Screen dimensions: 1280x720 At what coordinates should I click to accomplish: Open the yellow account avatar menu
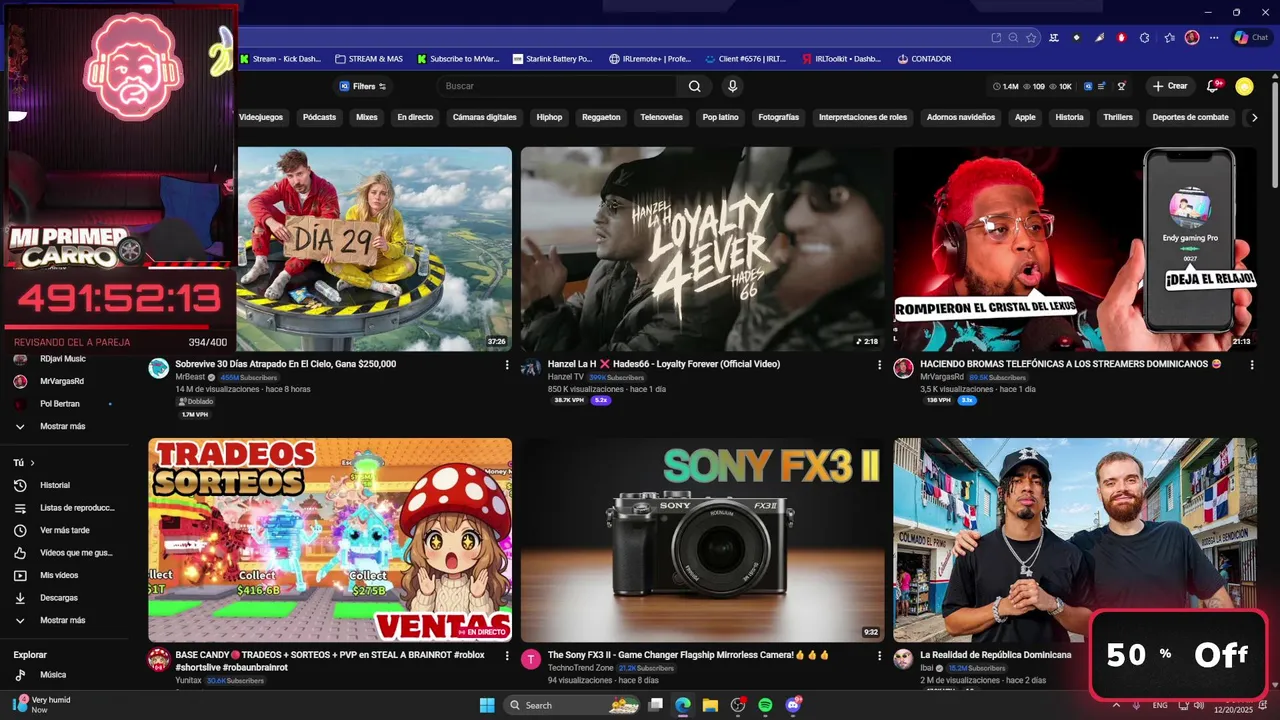click(x=1244, y=86)
